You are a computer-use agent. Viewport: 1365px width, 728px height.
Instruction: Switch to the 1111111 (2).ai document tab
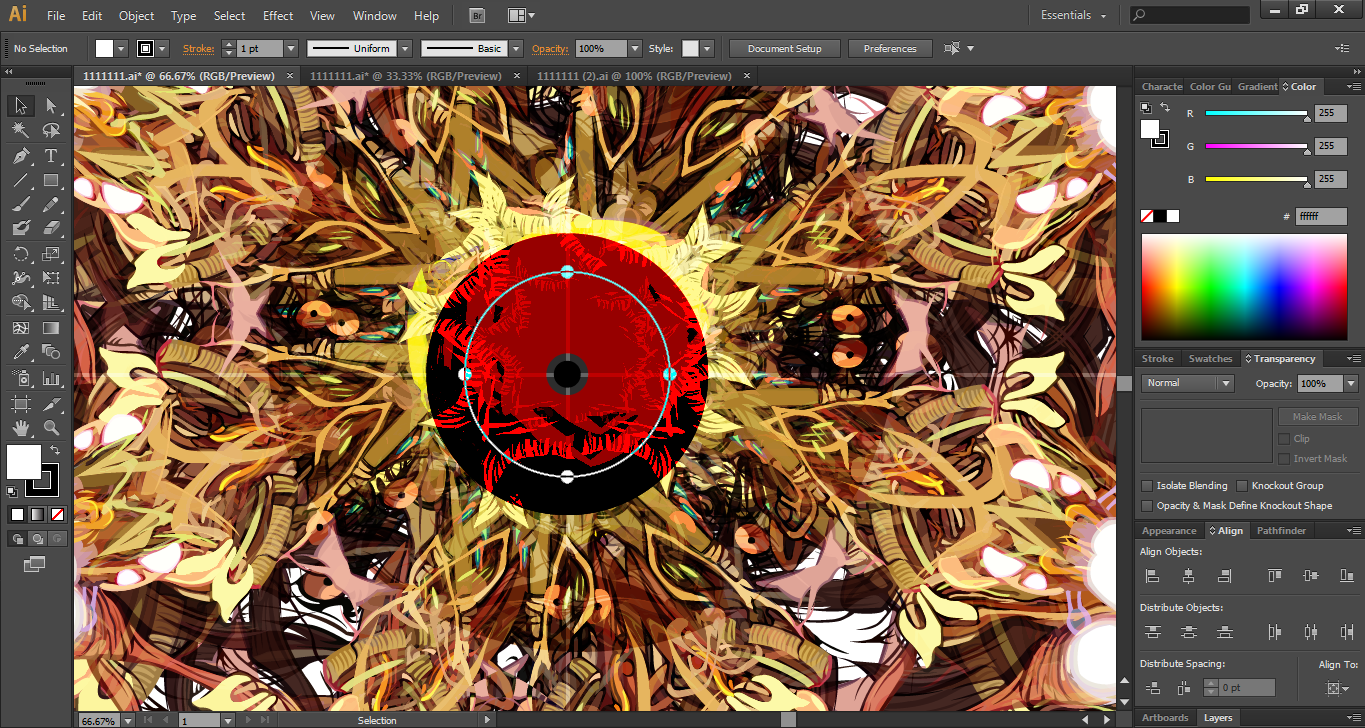point(634,76)
